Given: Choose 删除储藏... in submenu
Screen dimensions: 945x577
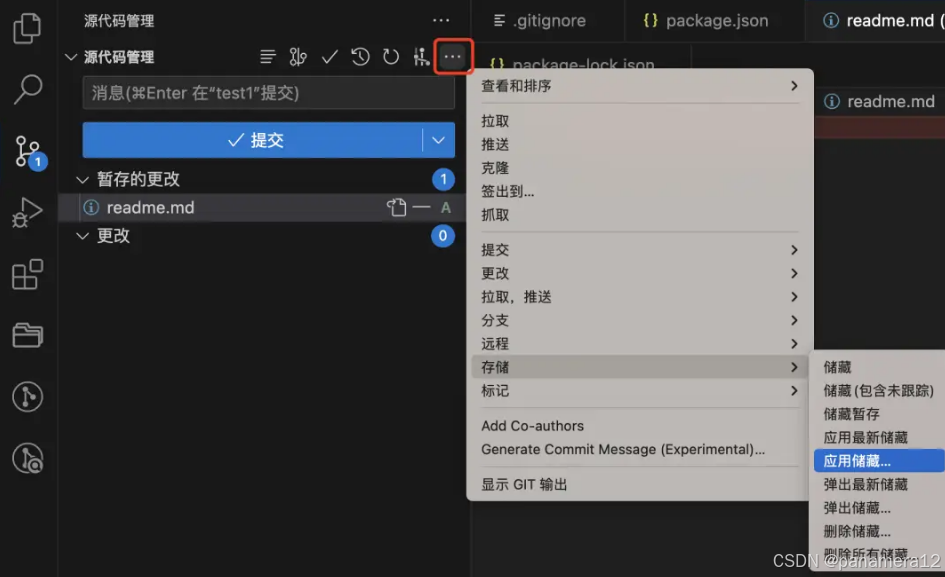Looking at the screenshot, I should (x=879, y=532).
